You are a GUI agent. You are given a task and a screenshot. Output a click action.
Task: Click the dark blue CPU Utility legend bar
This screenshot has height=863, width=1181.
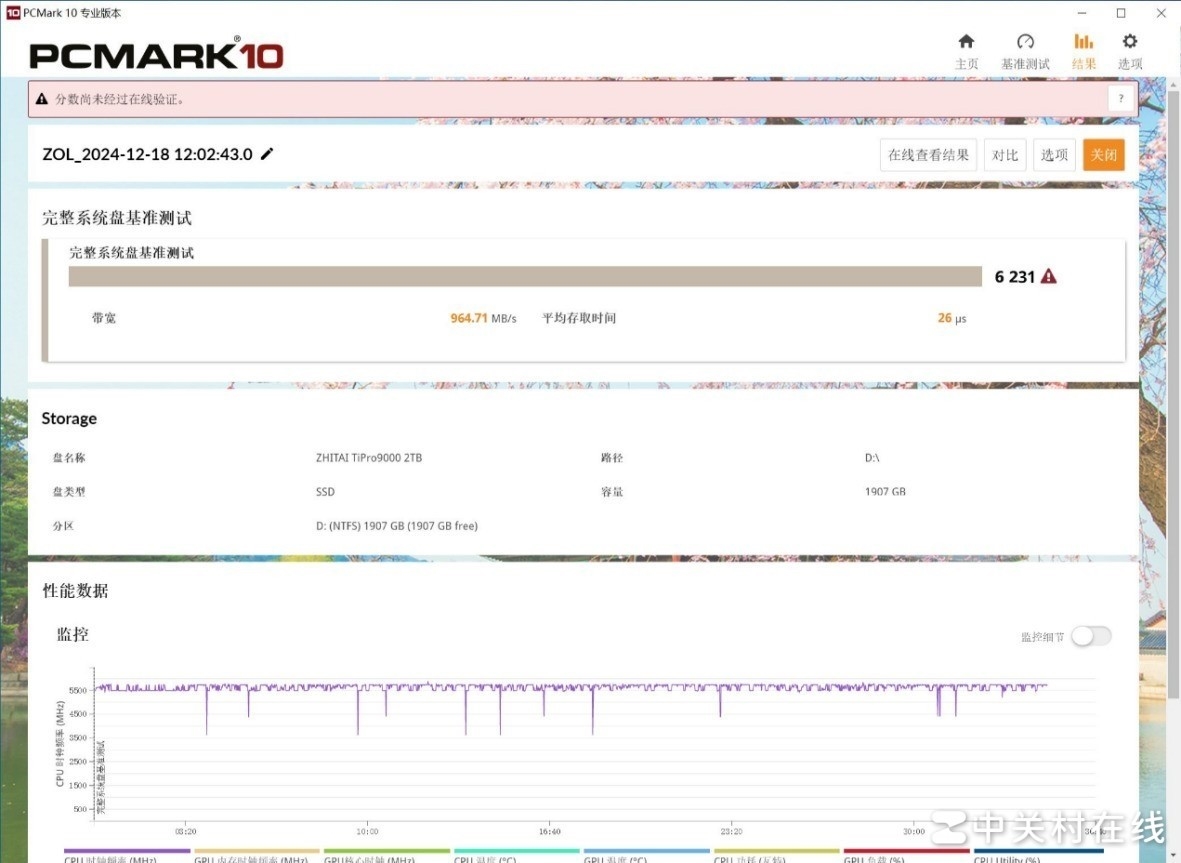pyautogui.click(x=1038, y=851)
